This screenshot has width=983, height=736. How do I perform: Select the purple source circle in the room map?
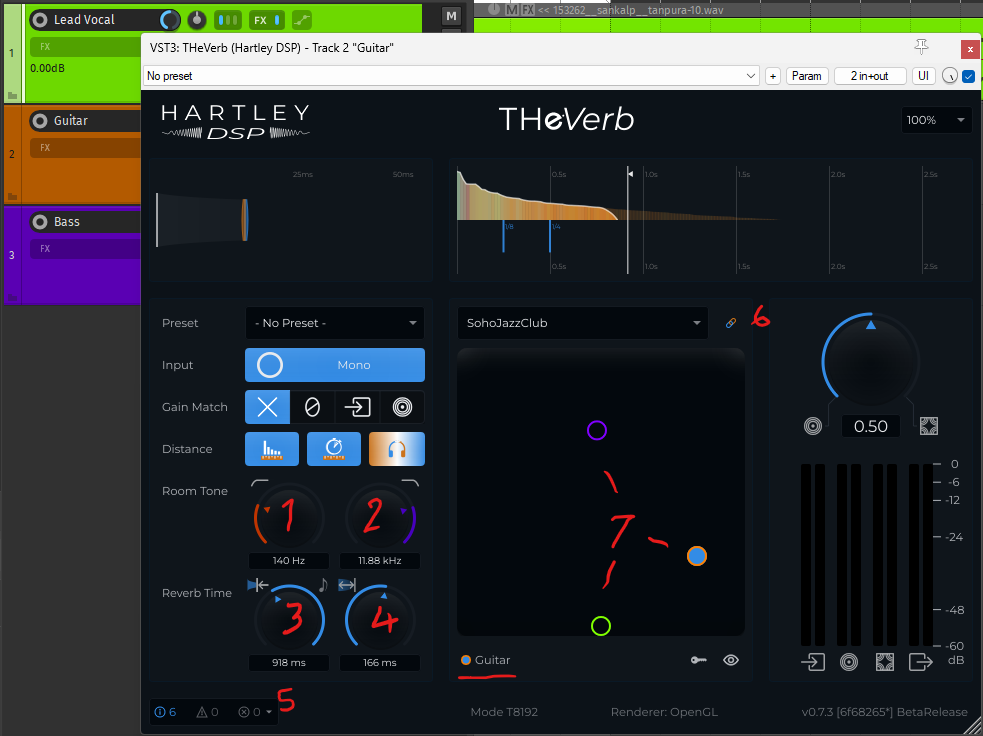[597, 431]
